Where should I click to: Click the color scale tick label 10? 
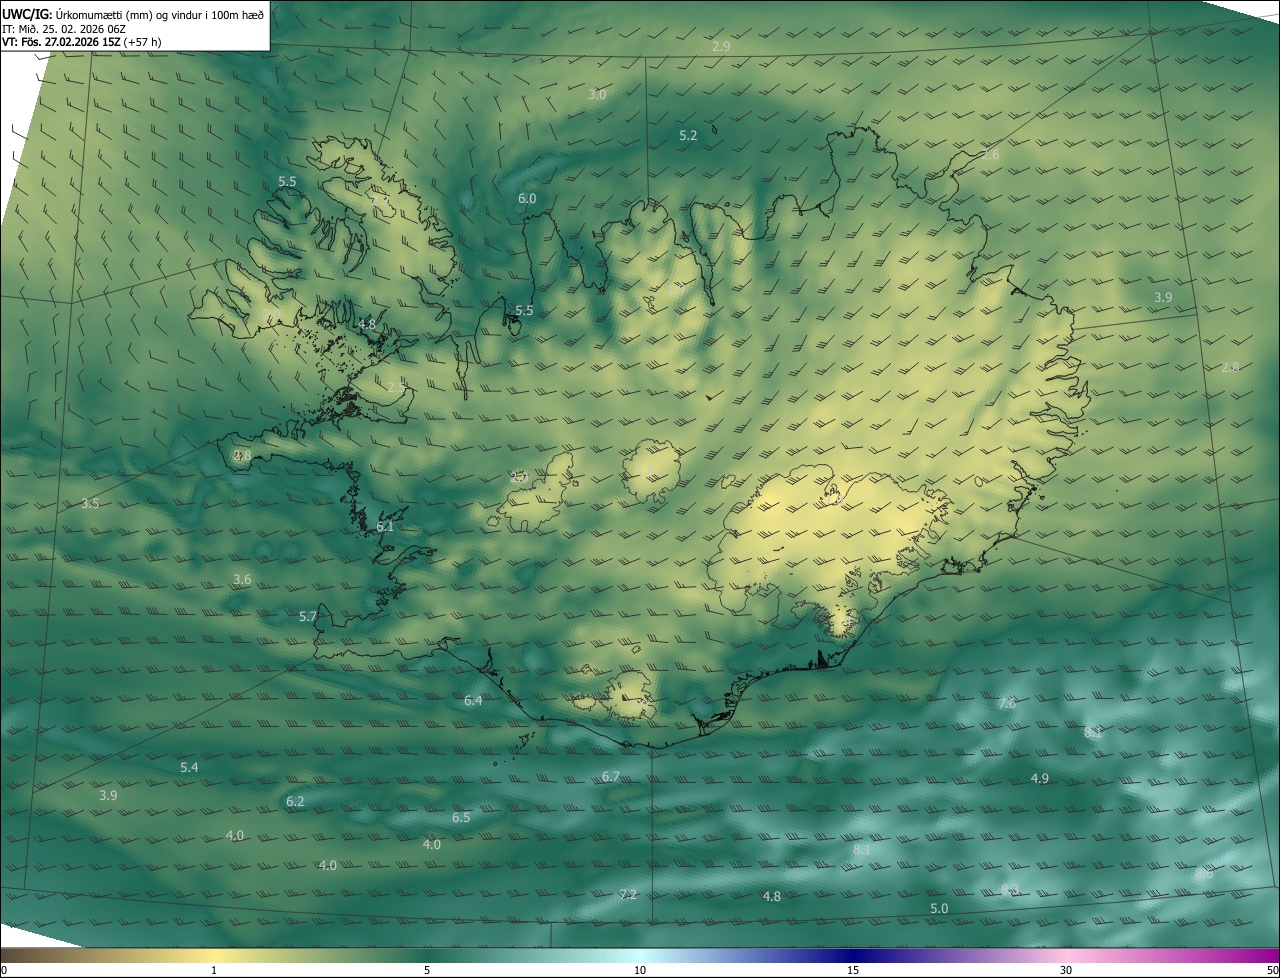click(640, 971)
